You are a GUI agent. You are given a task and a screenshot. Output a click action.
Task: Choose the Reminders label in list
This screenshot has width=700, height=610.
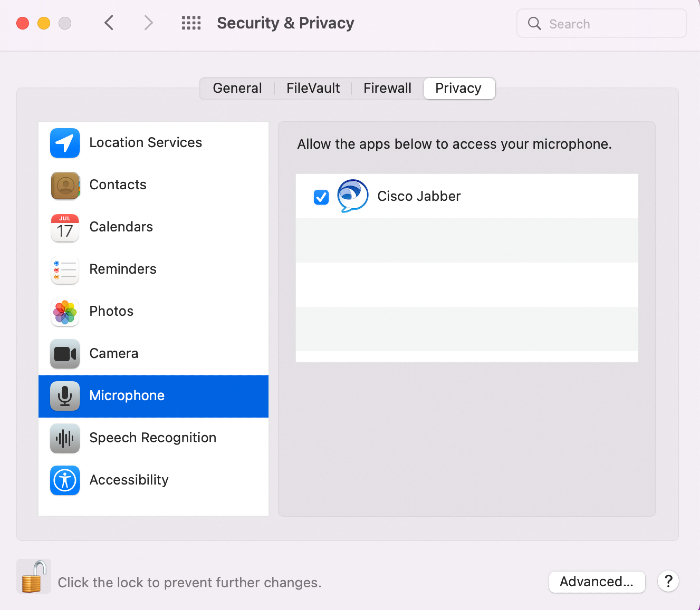[x=123, y=269]
